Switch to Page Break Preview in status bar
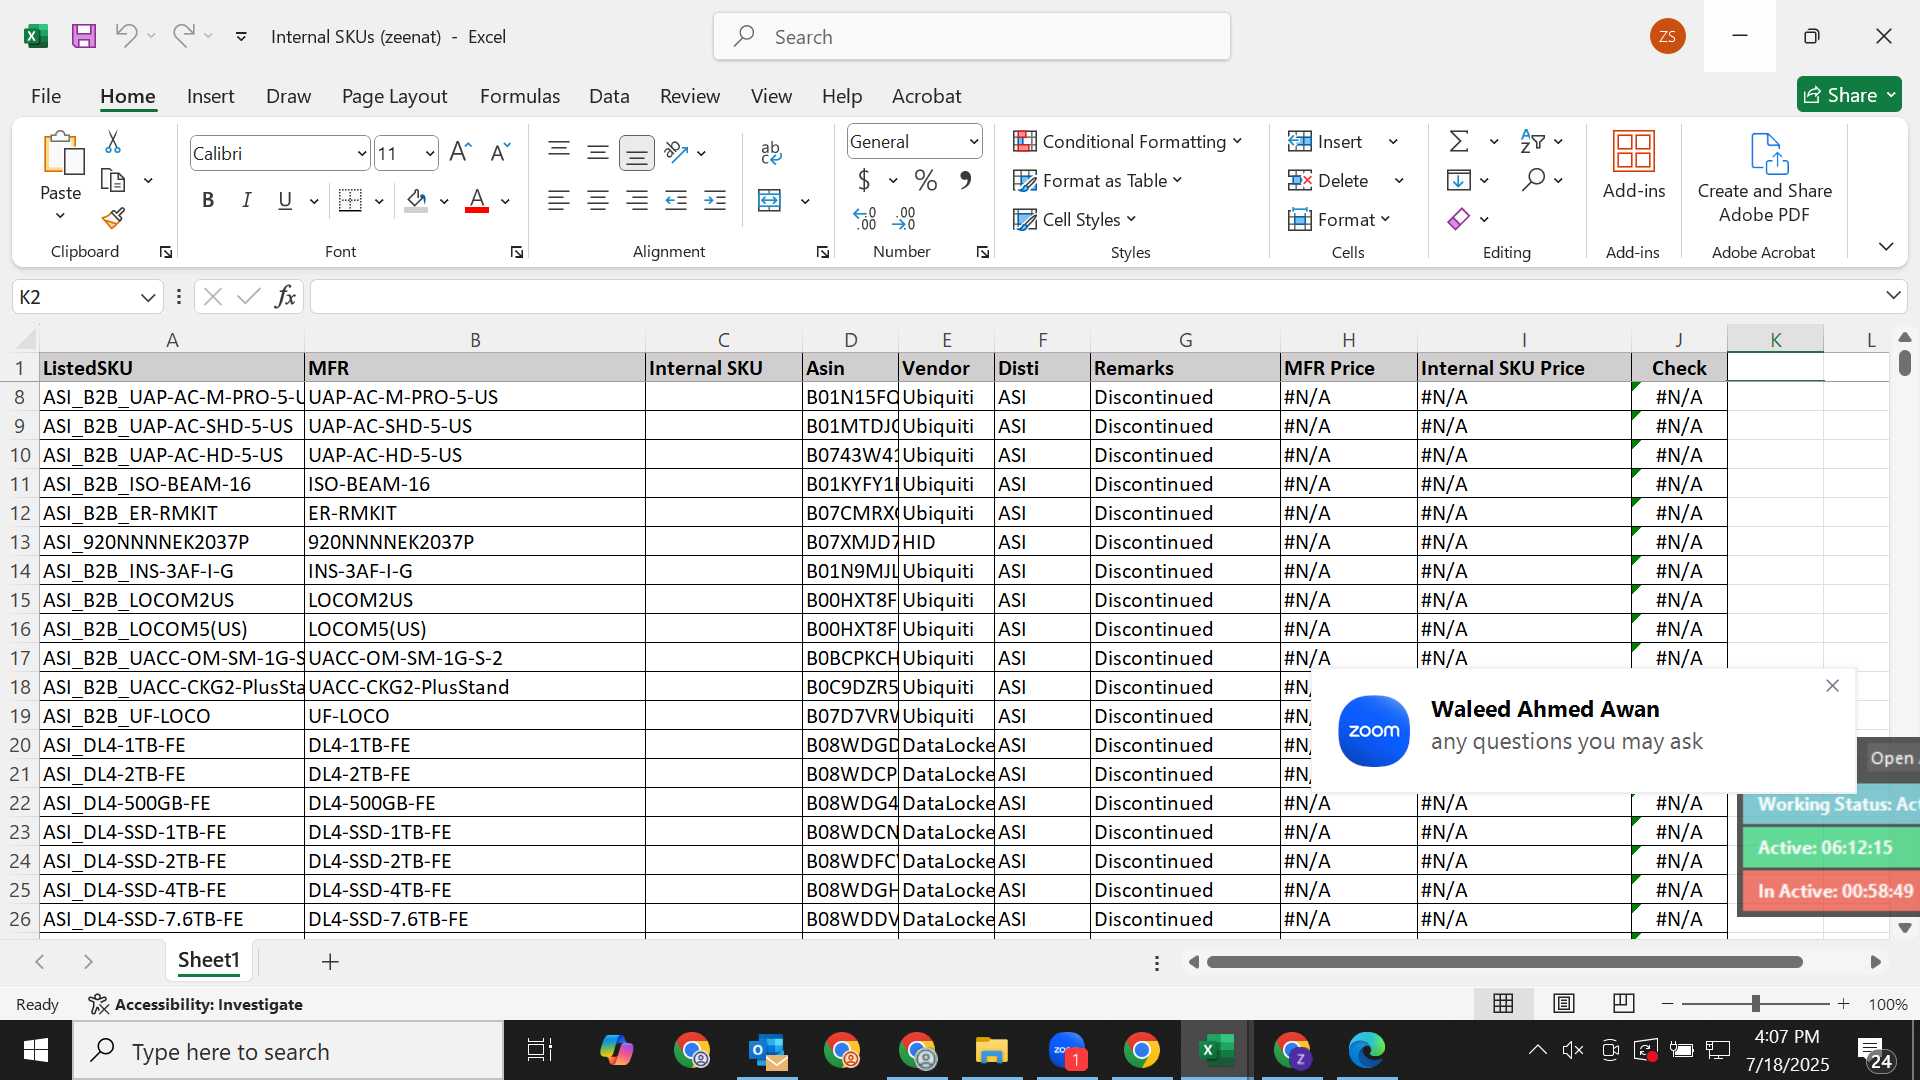Image resolution: width=1920 pixels, height=1080 pixels. [x=1624, y=1003]
